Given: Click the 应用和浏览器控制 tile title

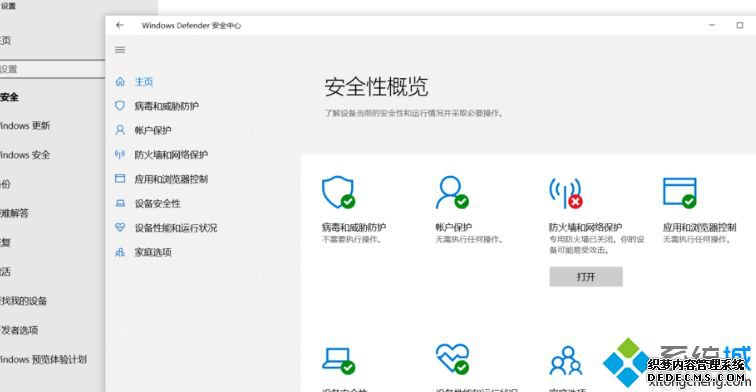Looking at the screenshot, I should [700, 227].
